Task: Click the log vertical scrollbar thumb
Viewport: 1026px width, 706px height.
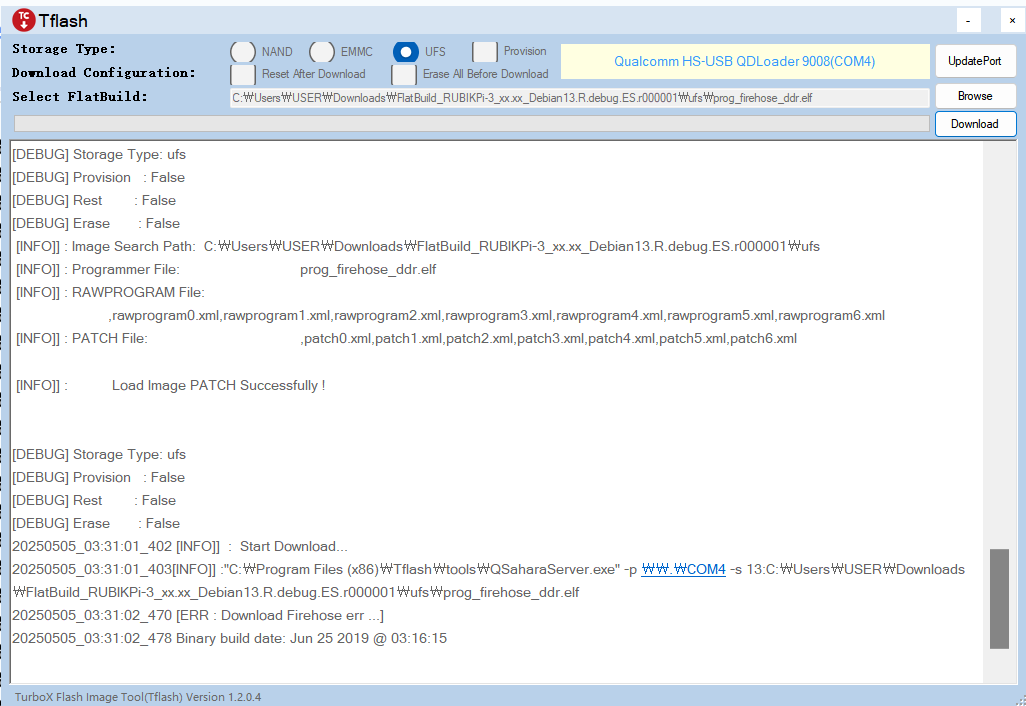Action: pos(999,599)
